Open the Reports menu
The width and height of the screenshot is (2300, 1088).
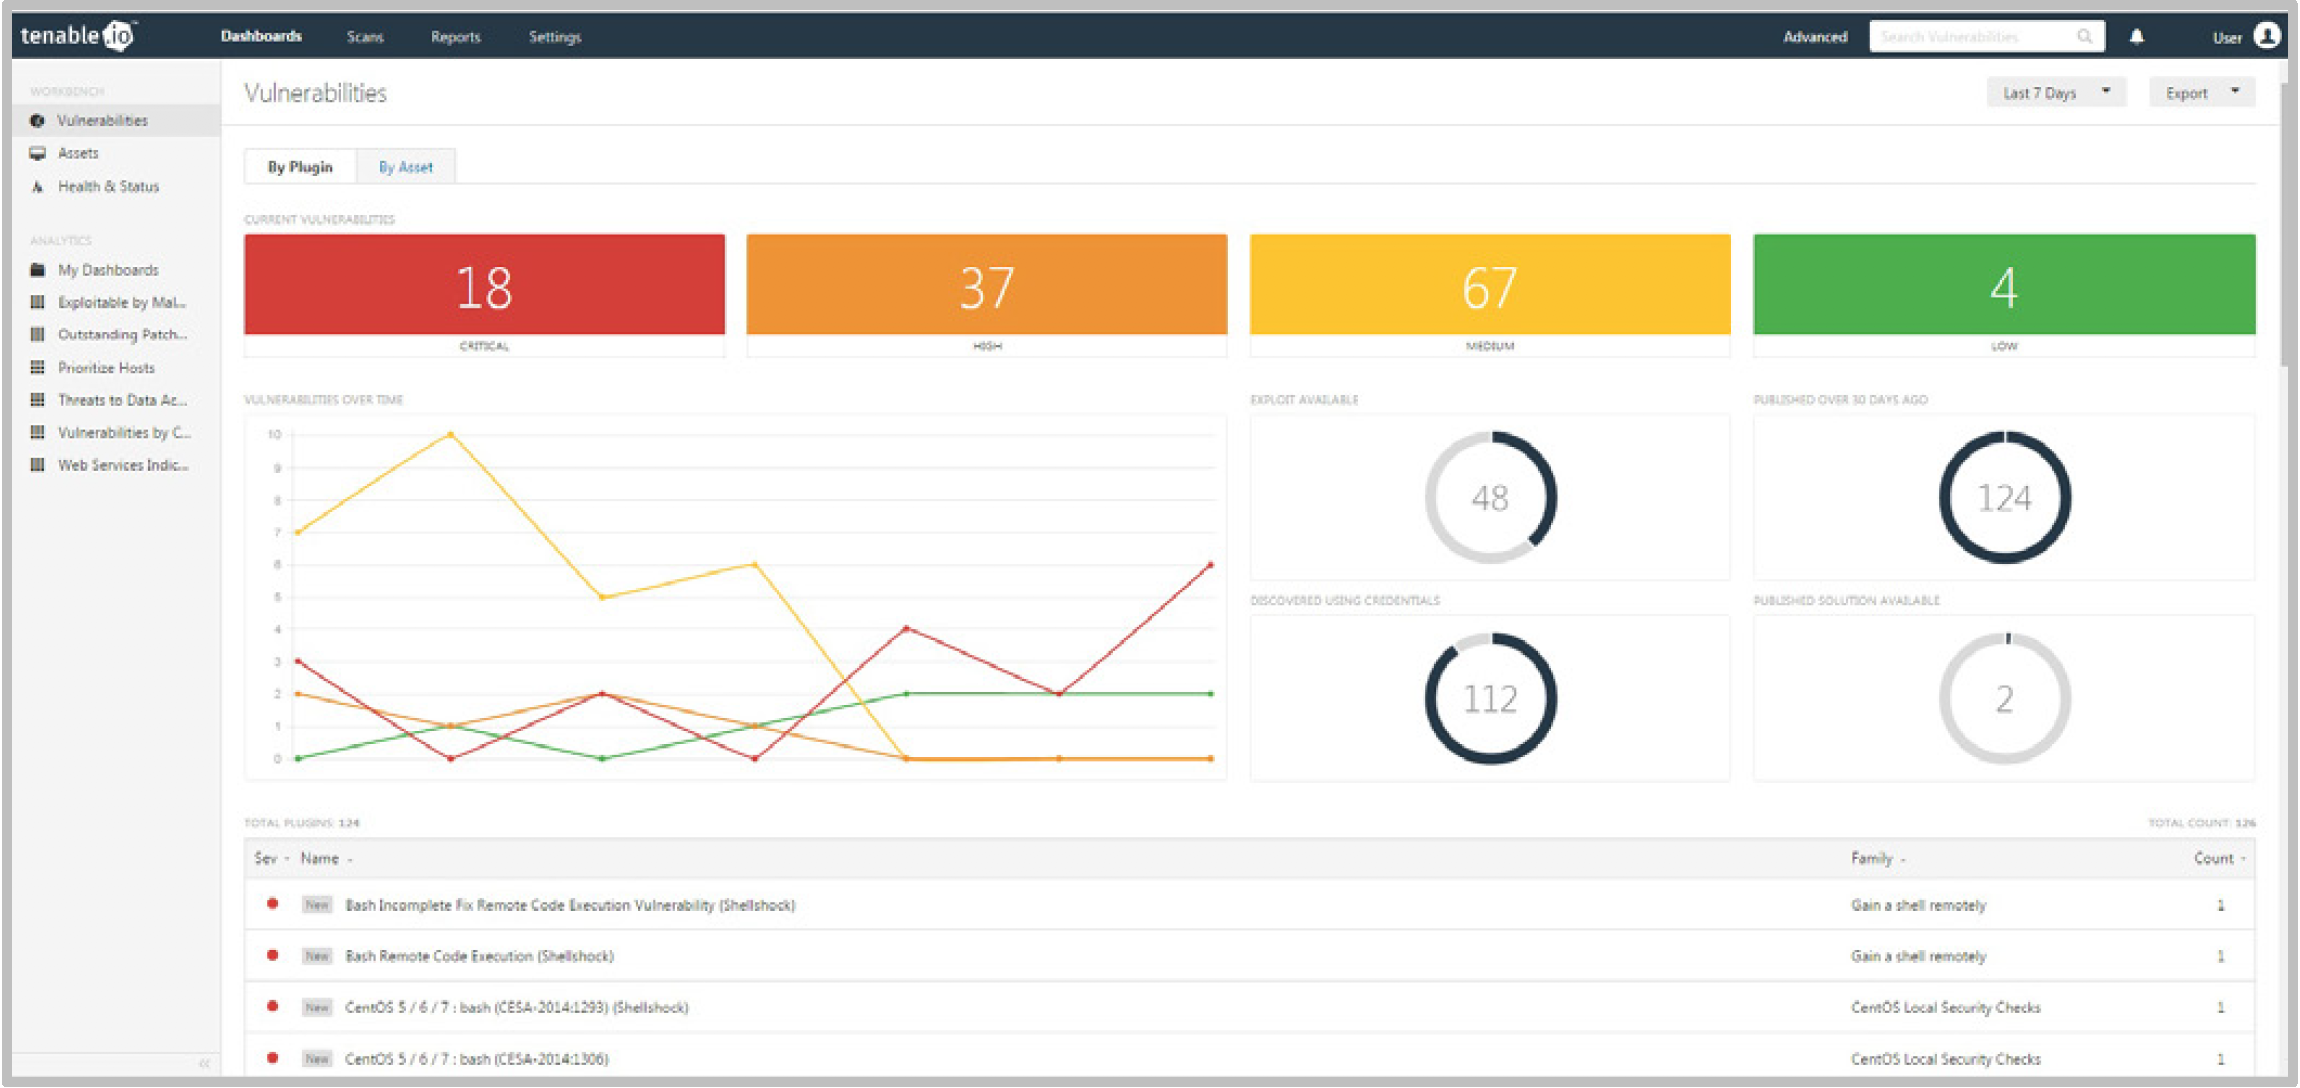coord(456,37)
